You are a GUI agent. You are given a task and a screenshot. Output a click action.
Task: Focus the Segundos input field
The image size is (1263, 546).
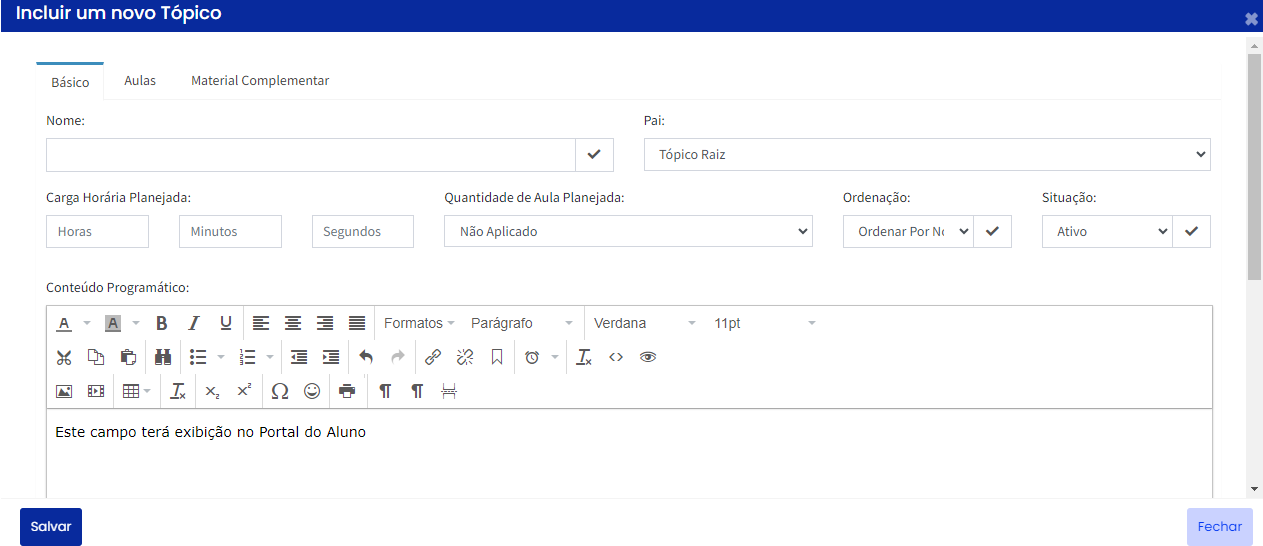pyautogui.click(x=363, y=231)
